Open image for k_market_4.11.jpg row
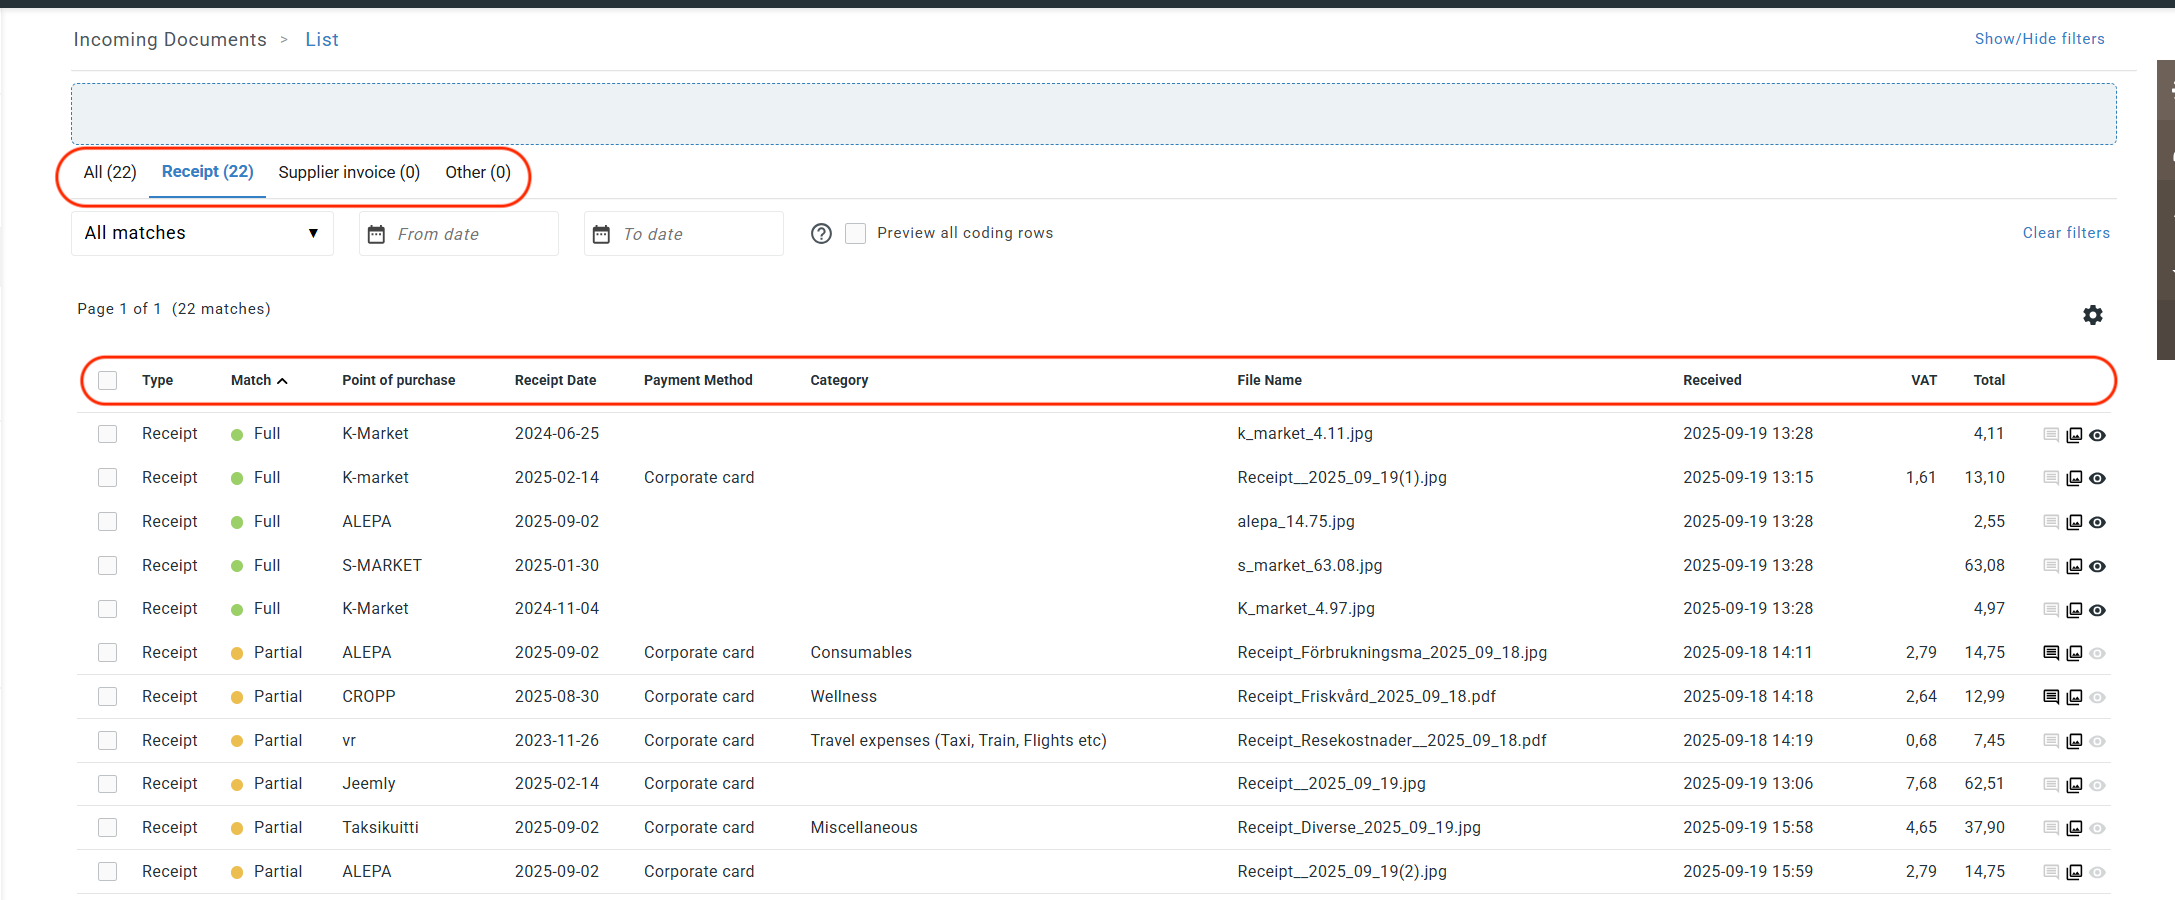The height and width of the screenshot is (900, 2175). tap(2074, 435)
